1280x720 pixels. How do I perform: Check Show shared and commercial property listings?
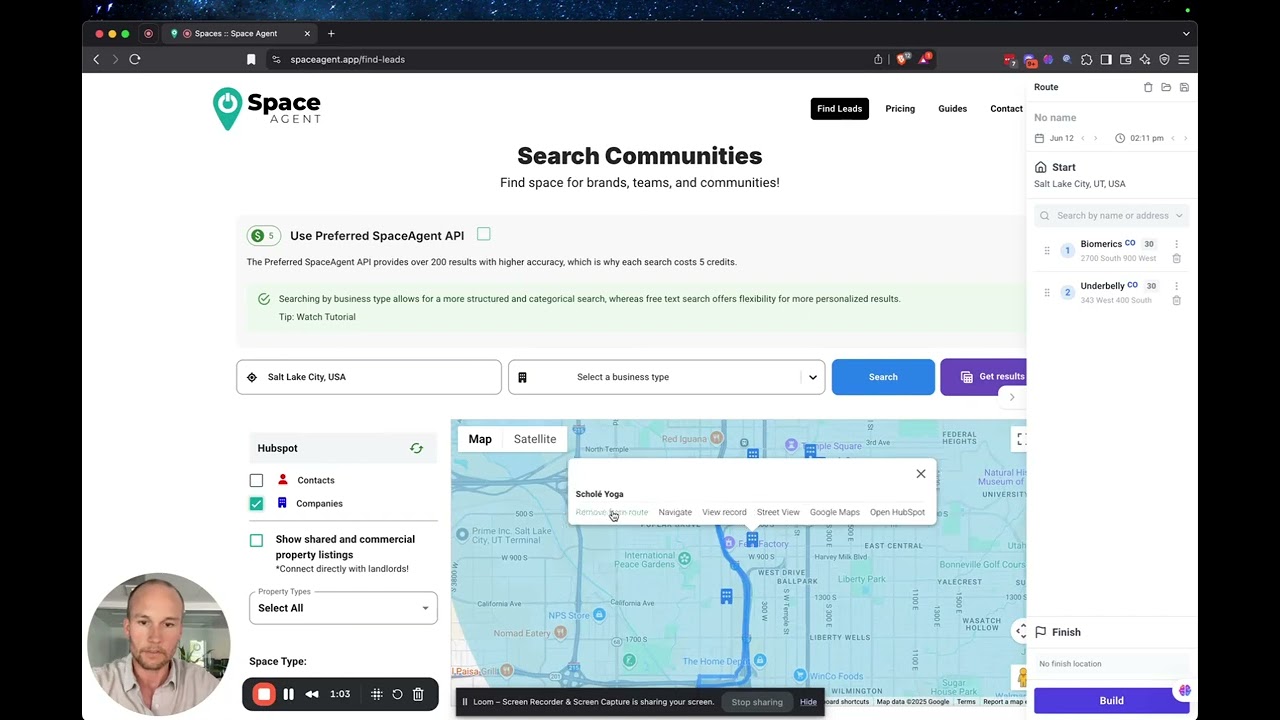[x=256, y=540]
